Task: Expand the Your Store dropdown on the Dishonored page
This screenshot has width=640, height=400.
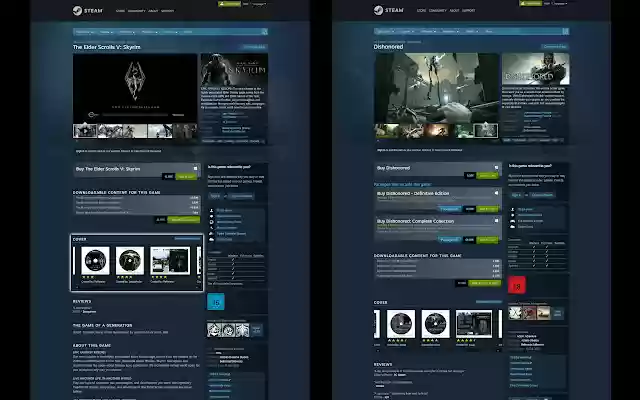Action: pyautogui.click(x=384, y=31)
